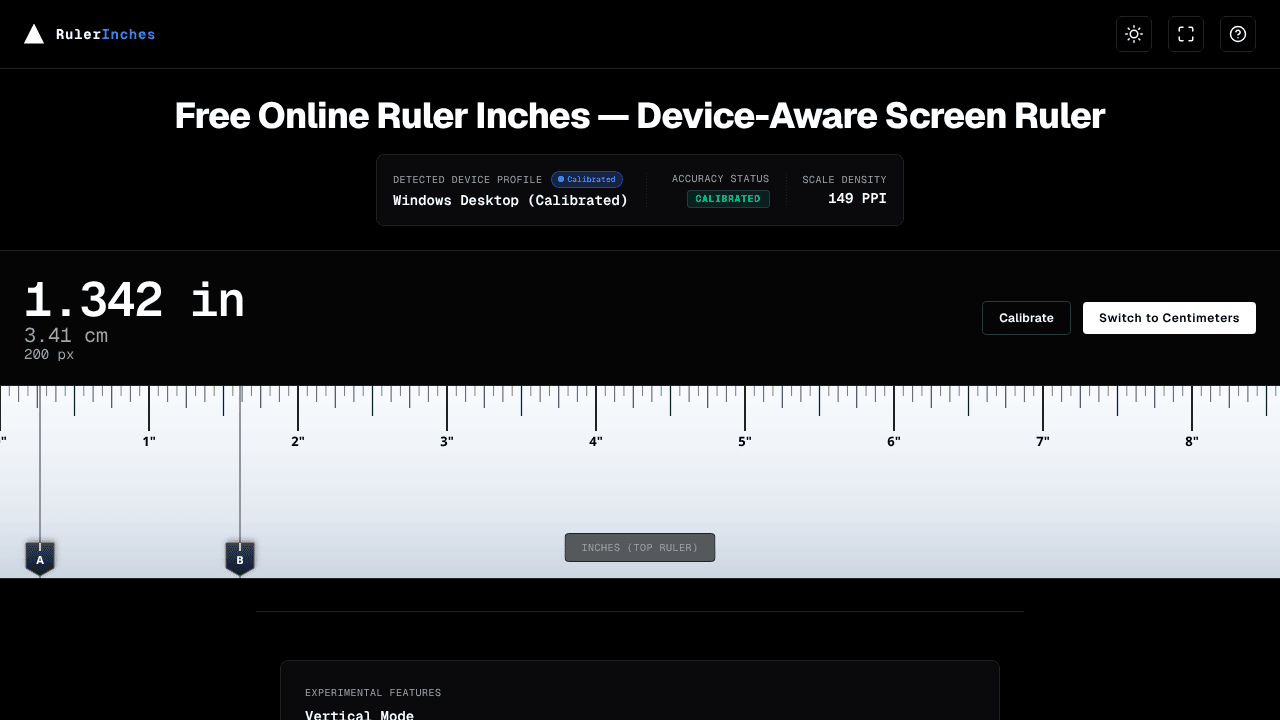Click the 8" mark label on ruler
This screenshot has height=720, width=1280.
1192,441
